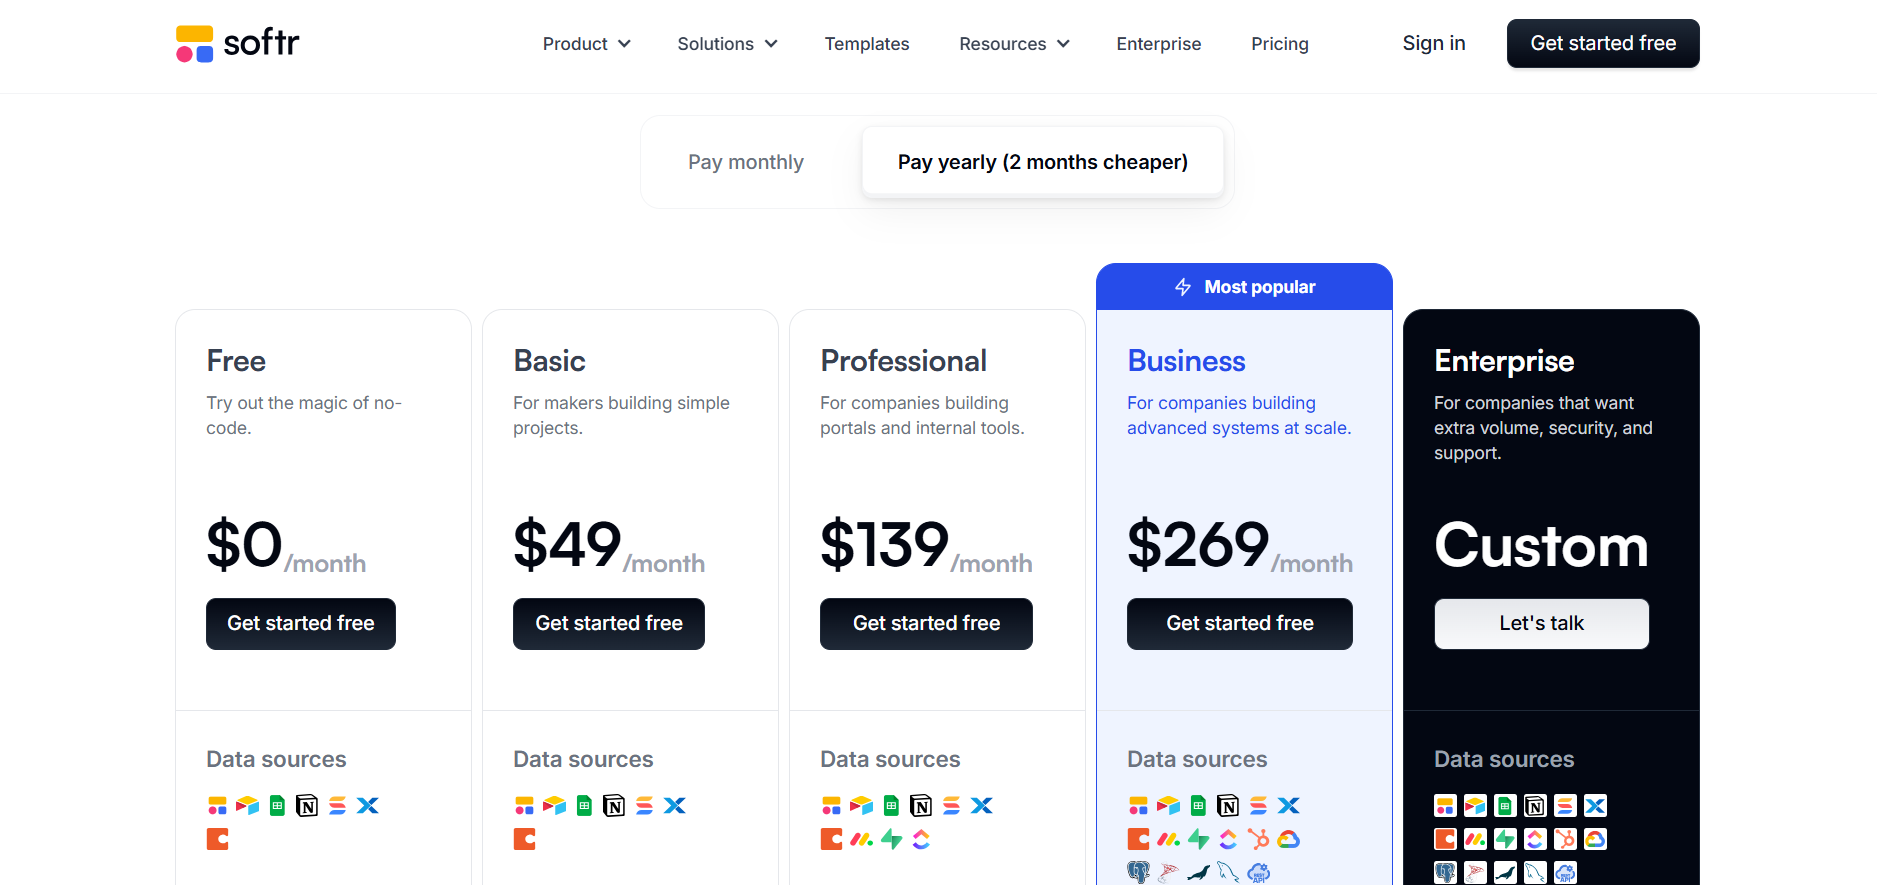Expand the Resources menu
Viewport: 1877px width, 885px height.
tap(1014, 44)
